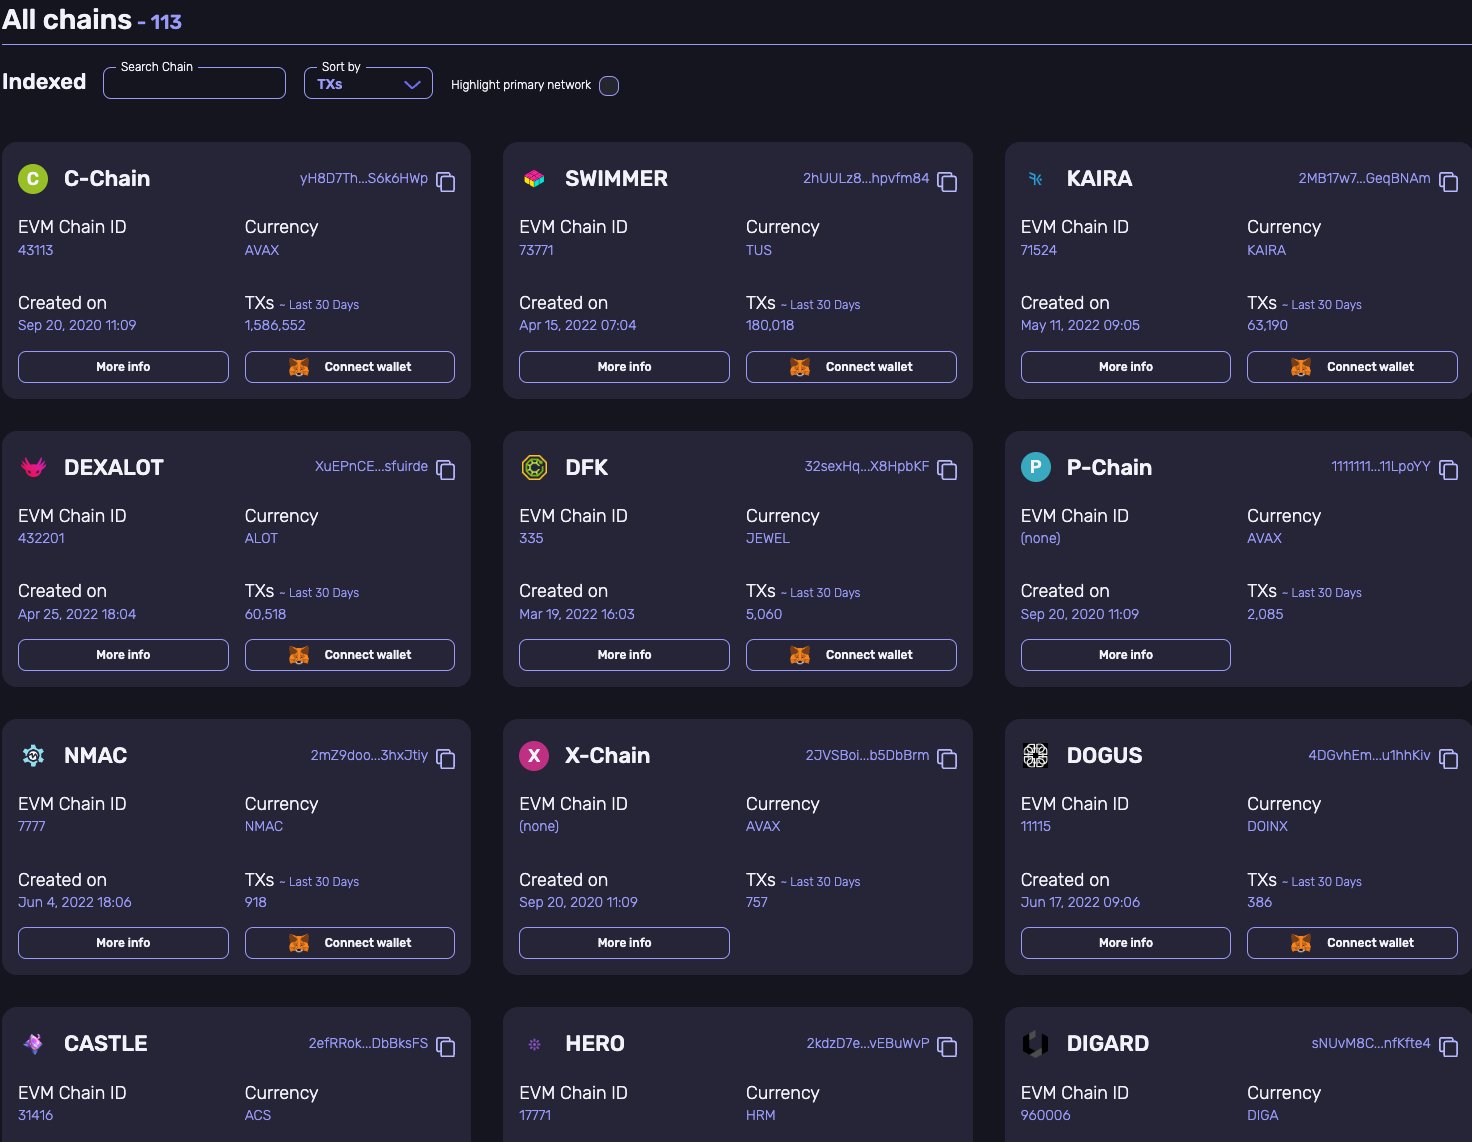
Task: Copy the HERO chain ID
Action: coord(947,1047)
